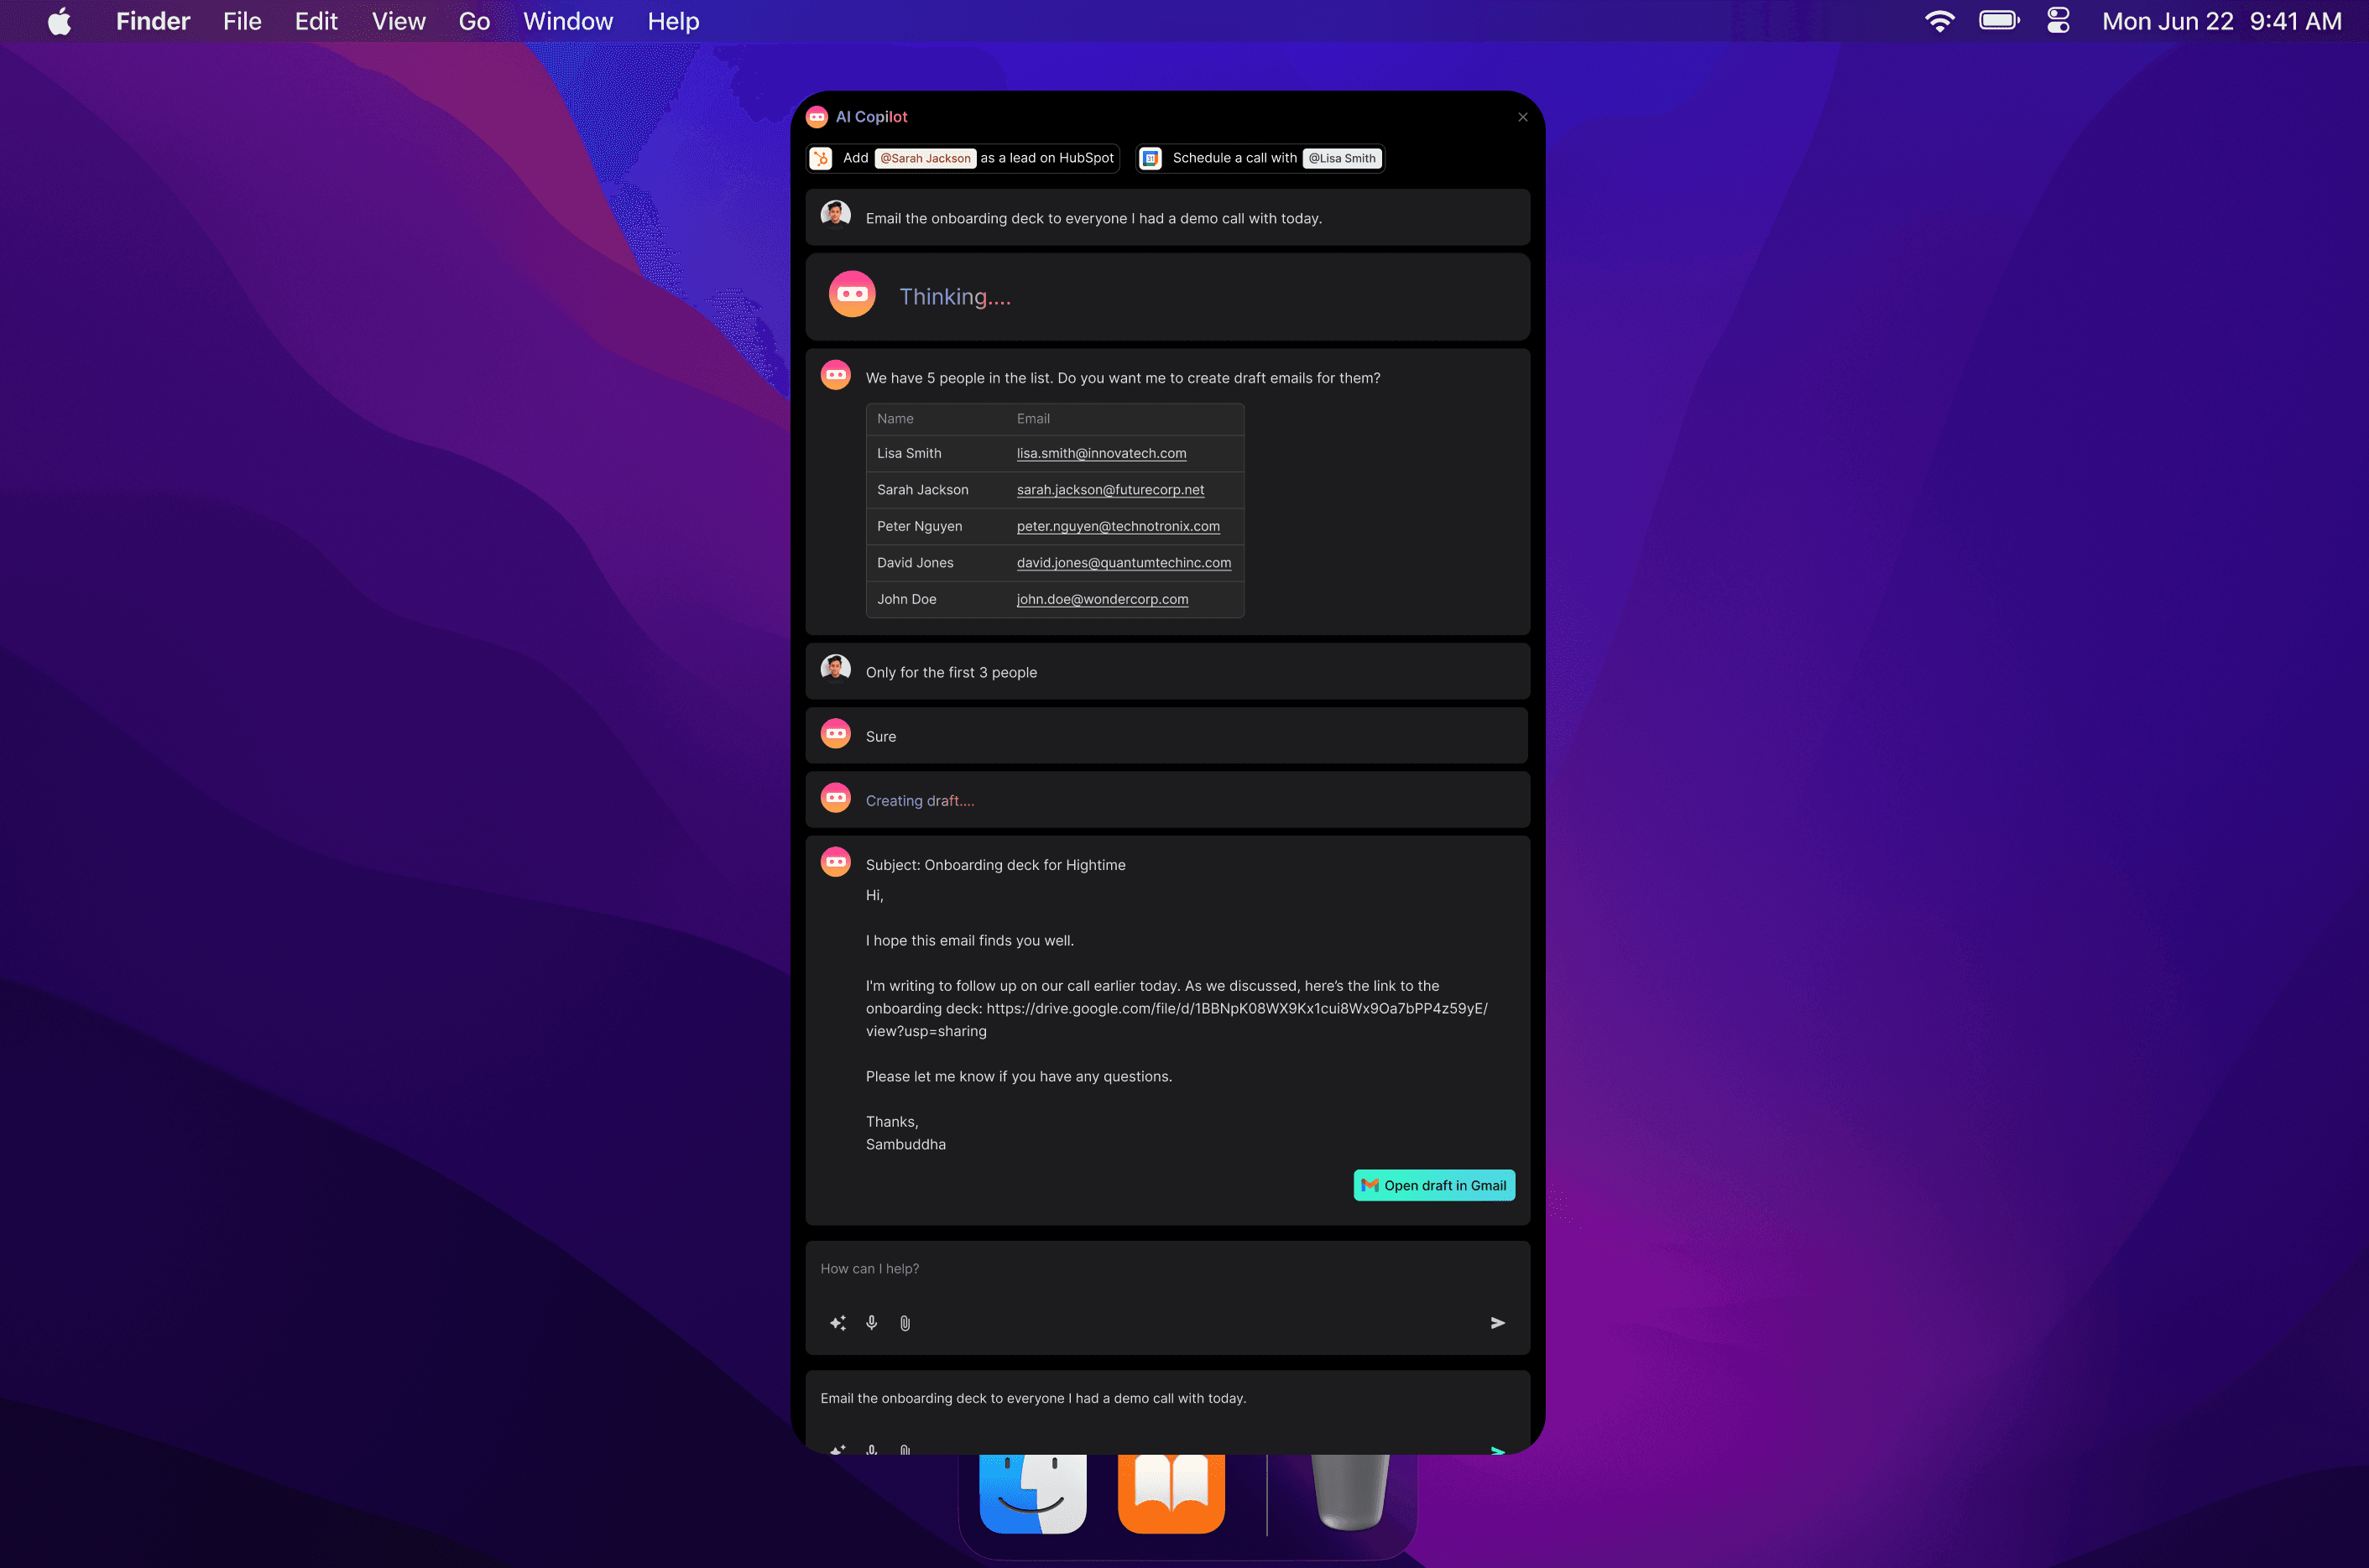Open the Edit menu
Viewport: 2369px width, 1568px height.
(316, 21)
